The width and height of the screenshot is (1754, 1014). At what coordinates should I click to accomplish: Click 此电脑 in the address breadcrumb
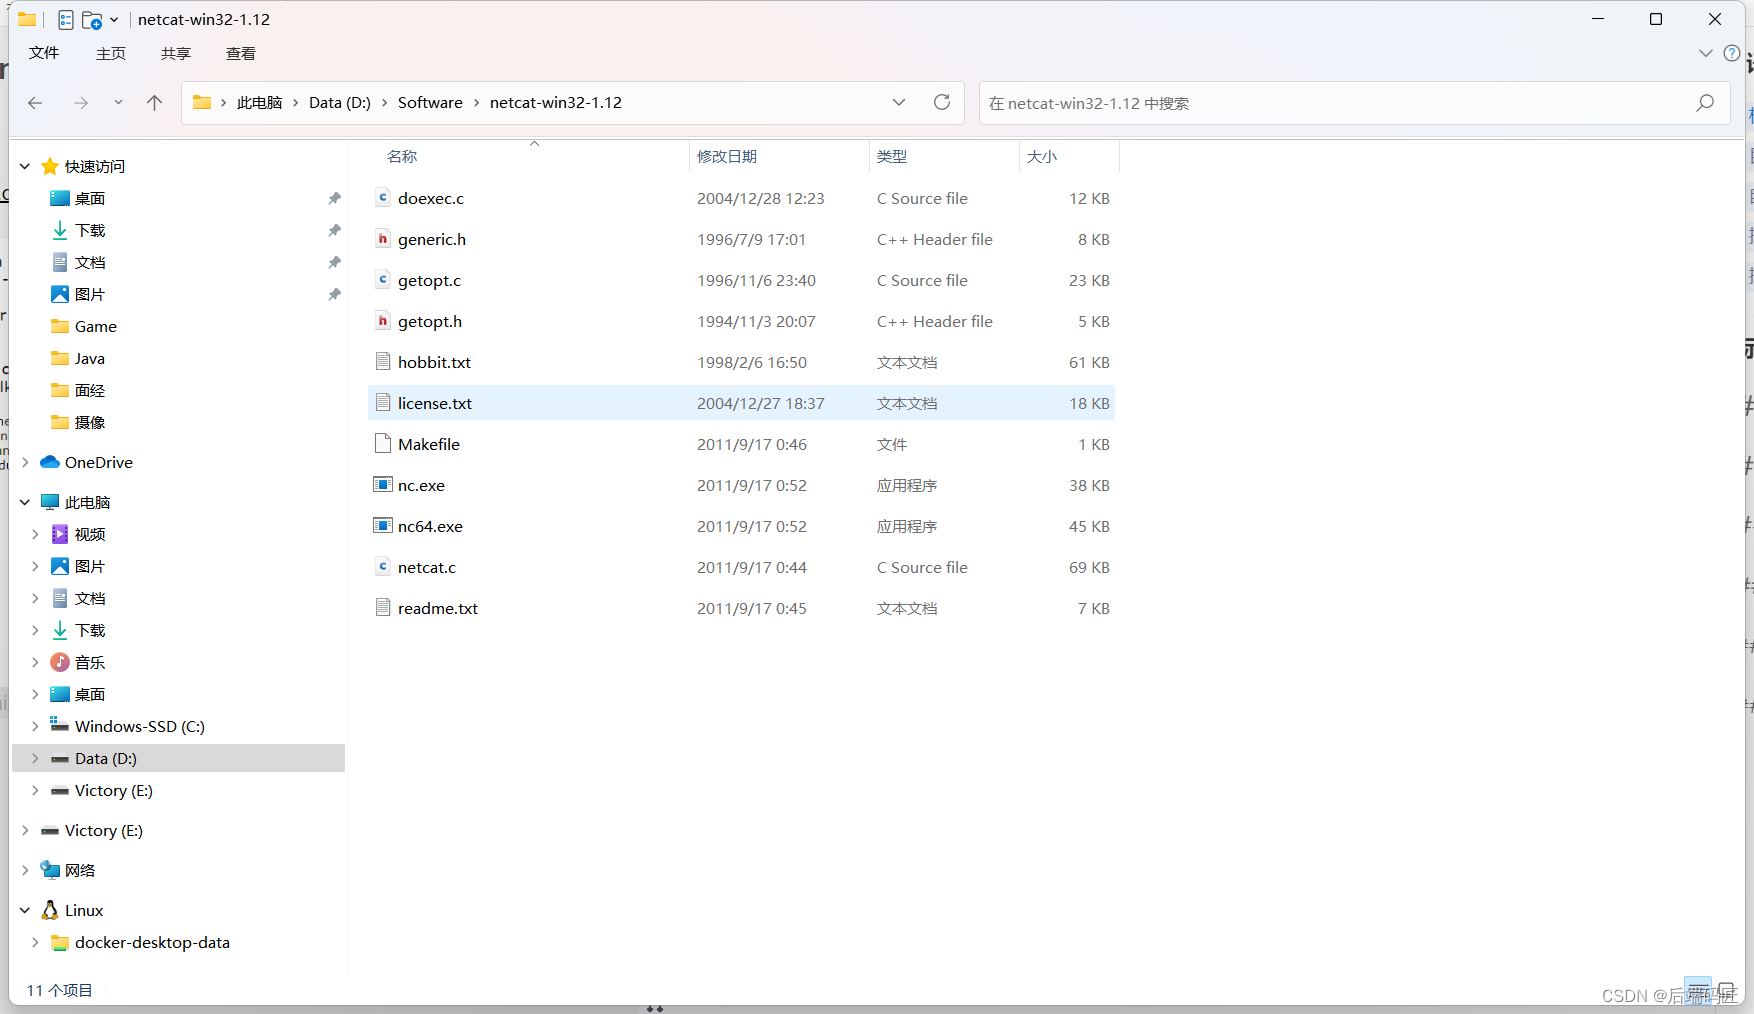pyautogui.click(x=260, y=102)
